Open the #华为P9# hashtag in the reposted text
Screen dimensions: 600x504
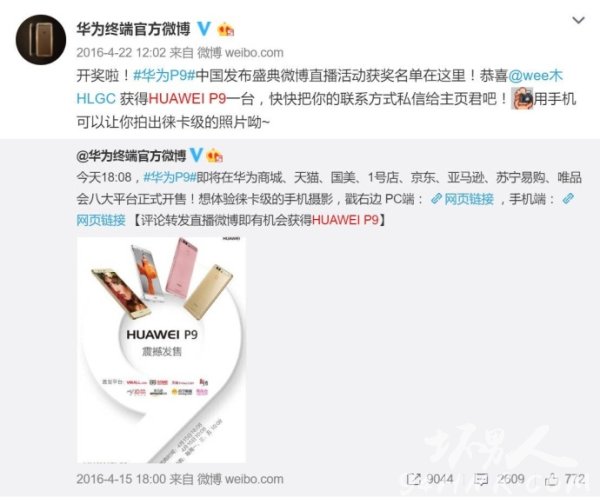(170, 177)
